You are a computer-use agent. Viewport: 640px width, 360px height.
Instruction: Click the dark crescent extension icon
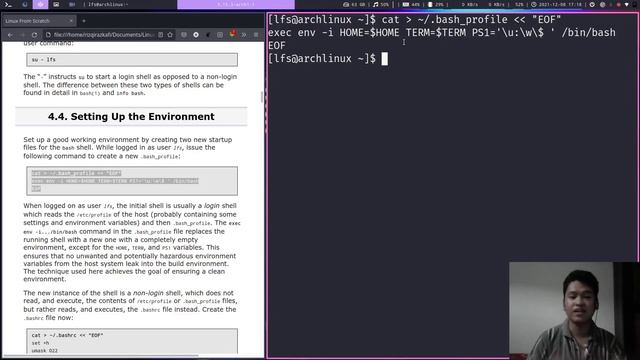pos(208,35)
